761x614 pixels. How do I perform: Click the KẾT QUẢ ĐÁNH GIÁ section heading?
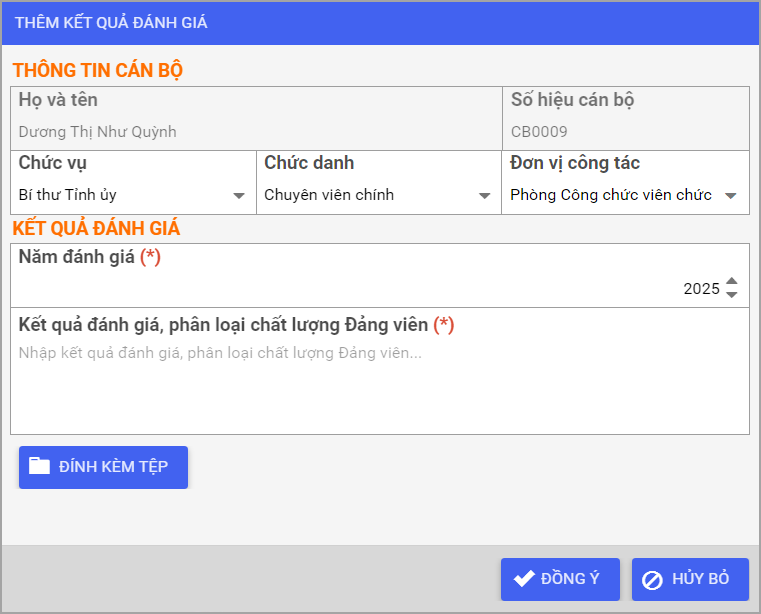click(x=96, y=228)
